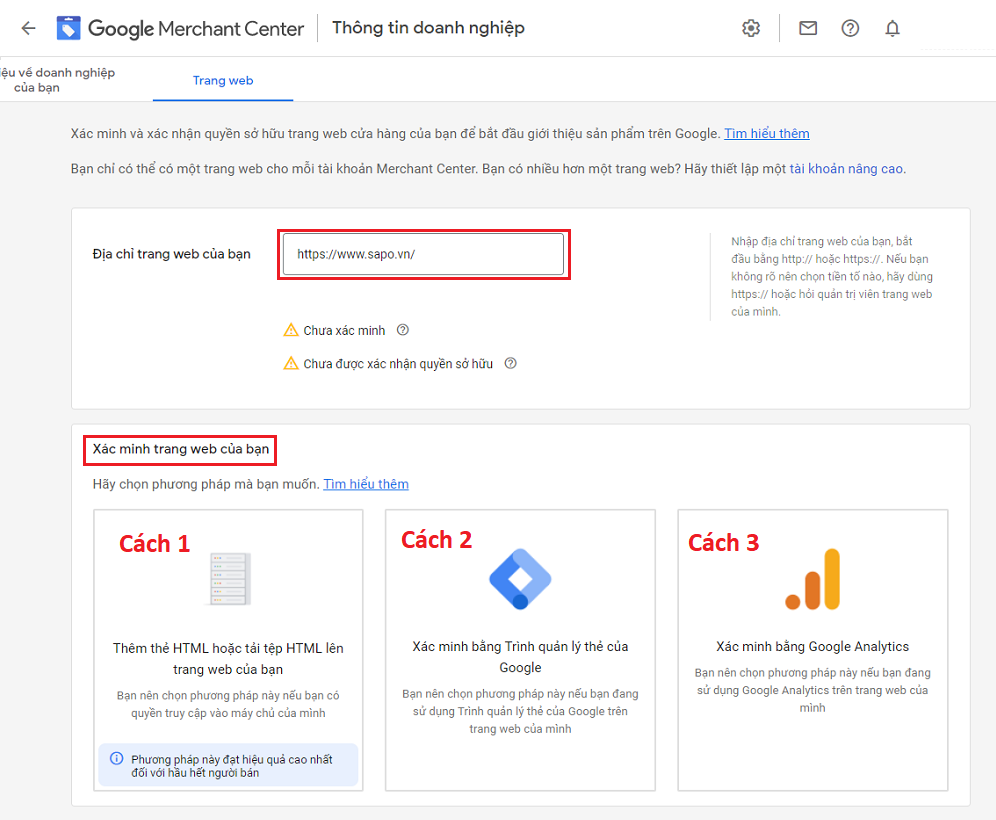The image size is (996, 820).
Task: Open the help question mark icon
Action: coord(850,28)
